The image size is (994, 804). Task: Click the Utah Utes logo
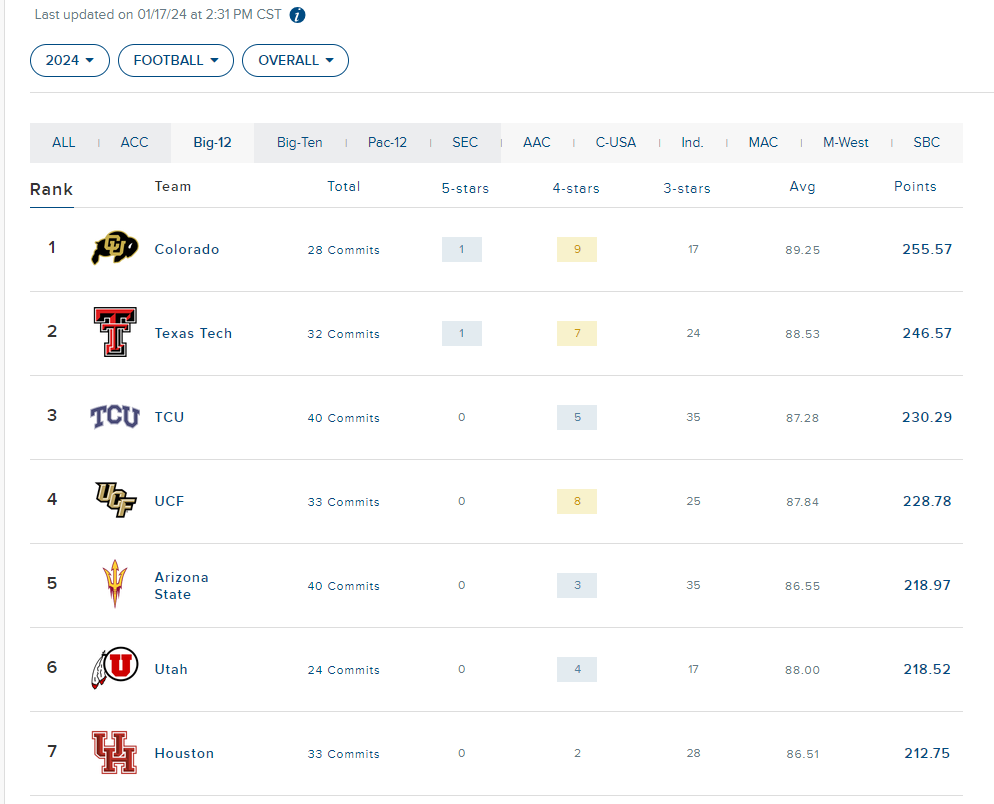coord(115,668)
